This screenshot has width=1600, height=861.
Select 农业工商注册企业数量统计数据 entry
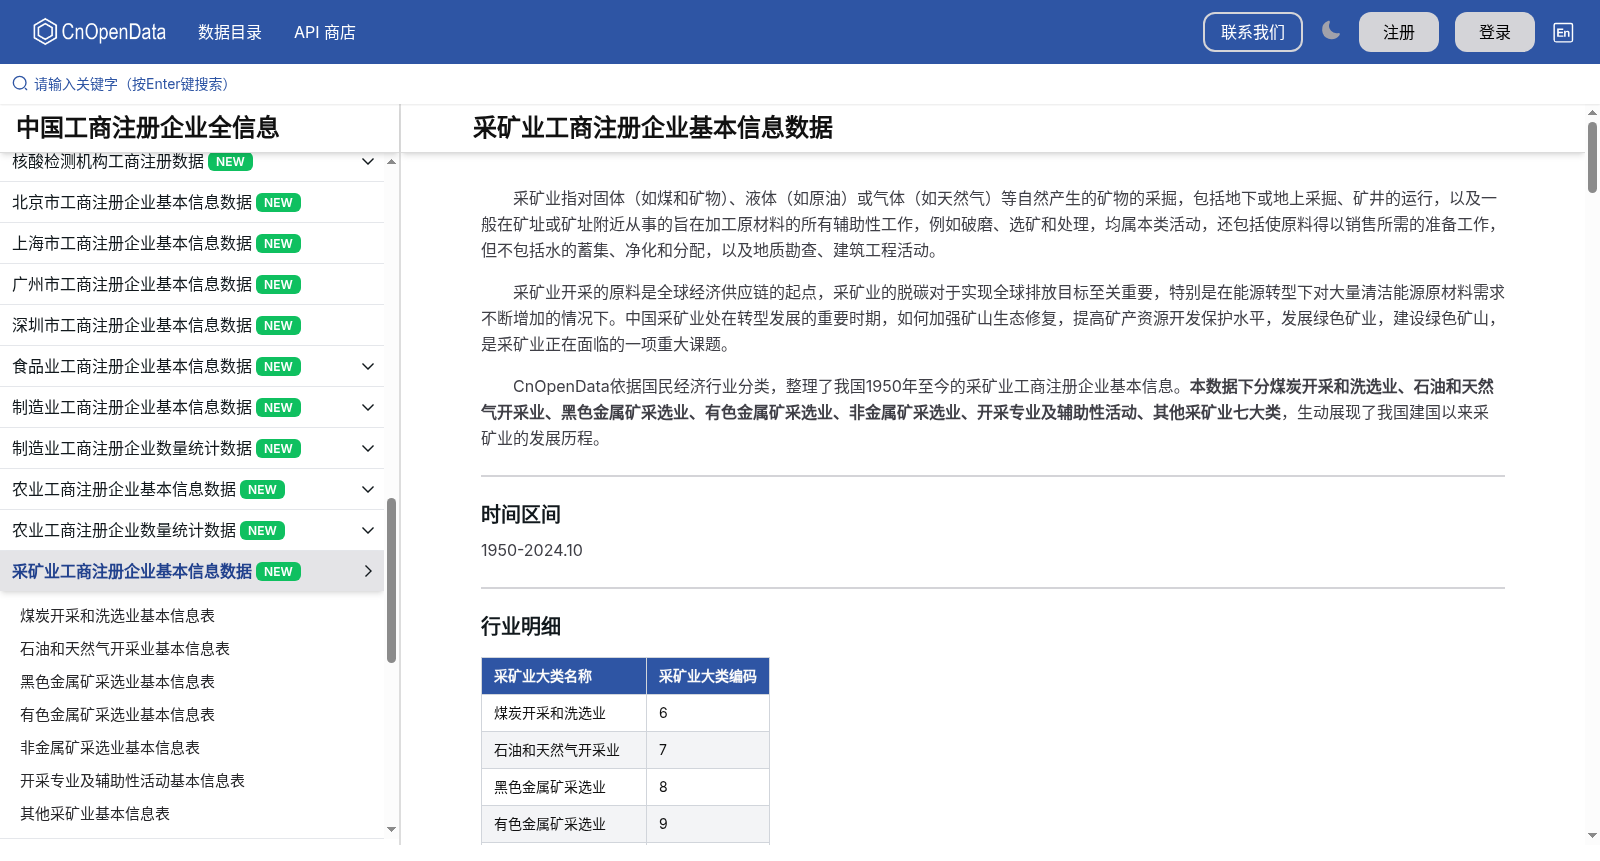pos(124,531)
